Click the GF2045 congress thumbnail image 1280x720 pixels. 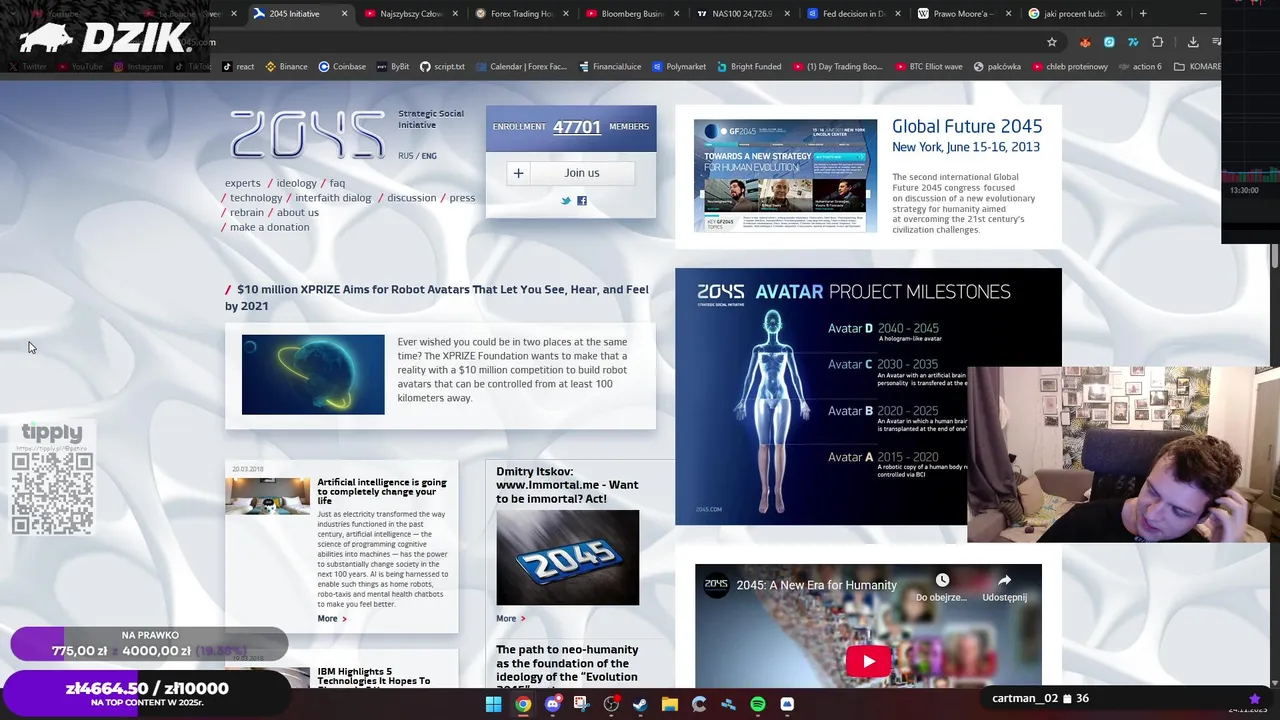pyautogui.click(x=785, y=176)
